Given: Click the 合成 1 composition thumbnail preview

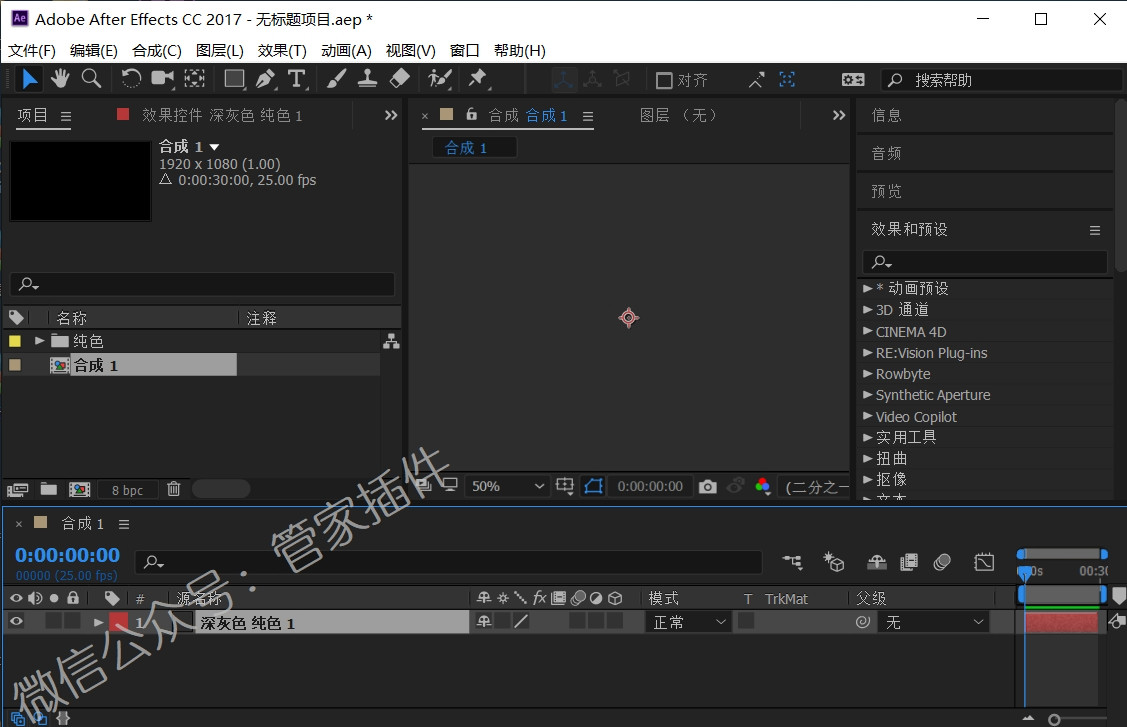Looking at the screenshot, I should [x=80, y=180].
